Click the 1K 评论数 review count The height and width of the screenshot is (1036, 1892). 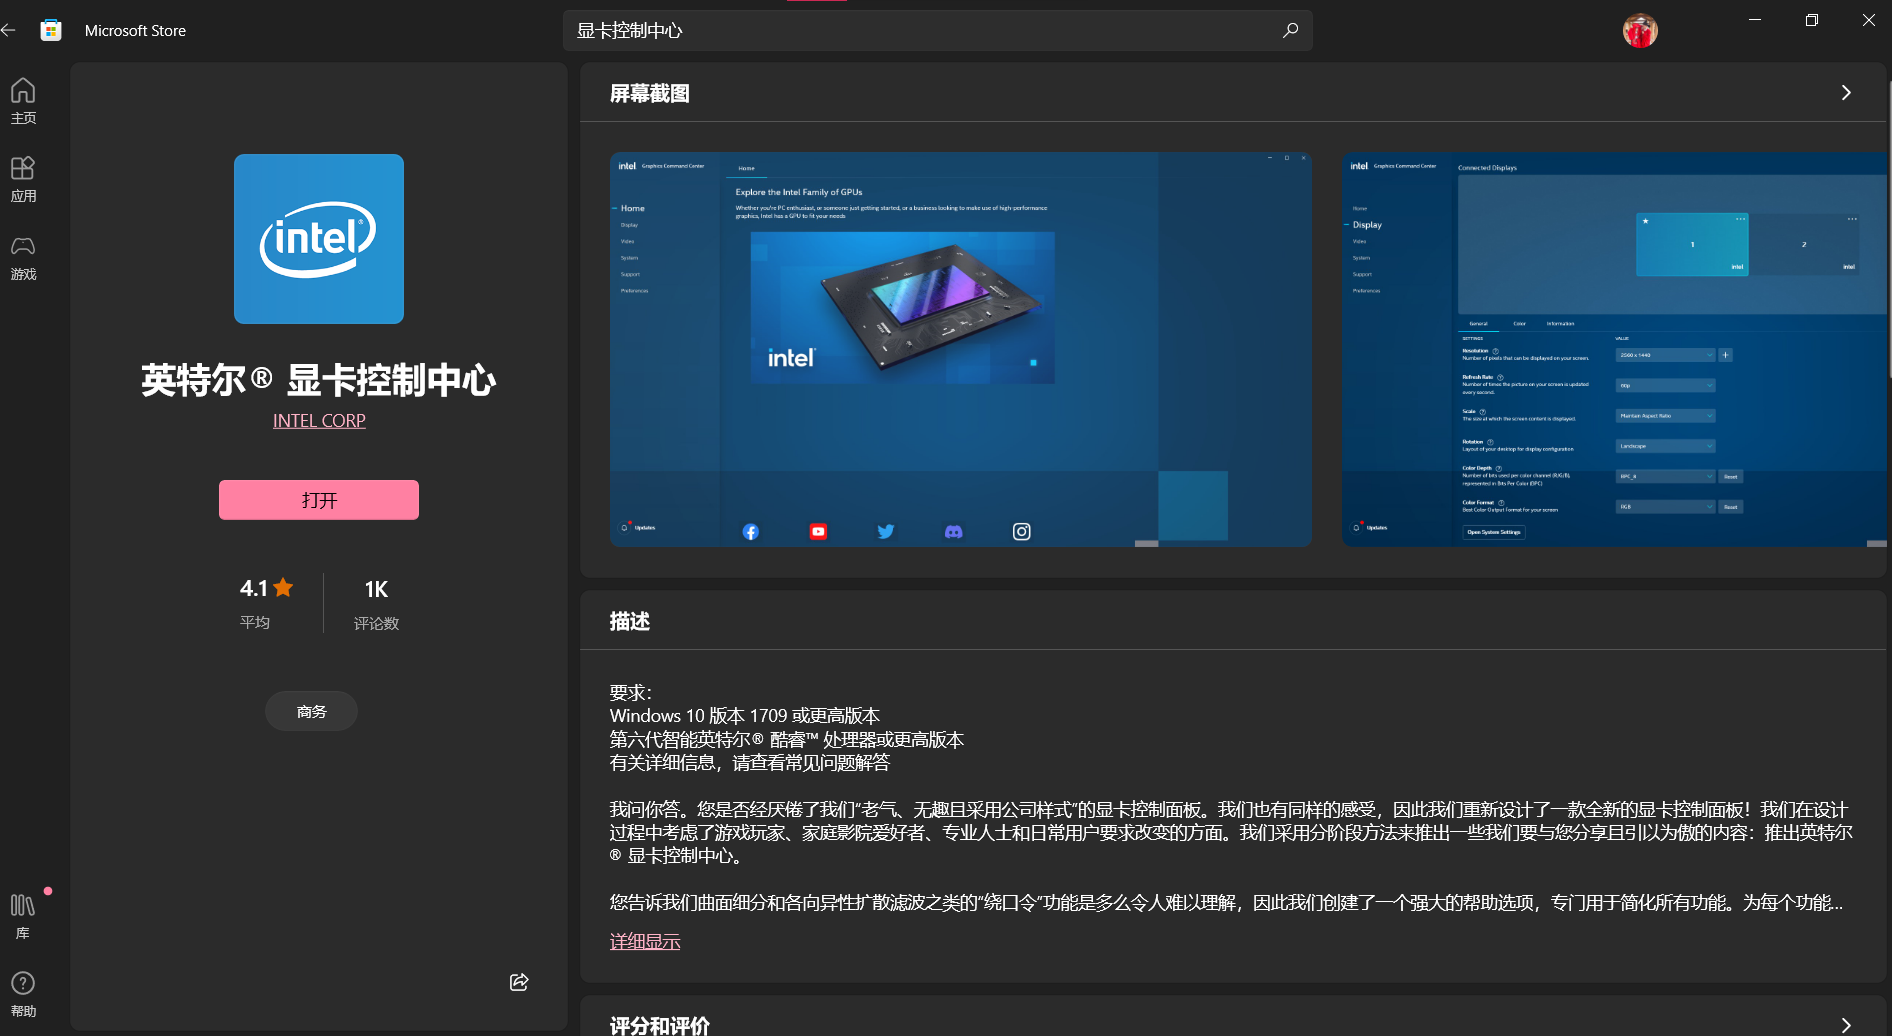click(x=376, y=605)
